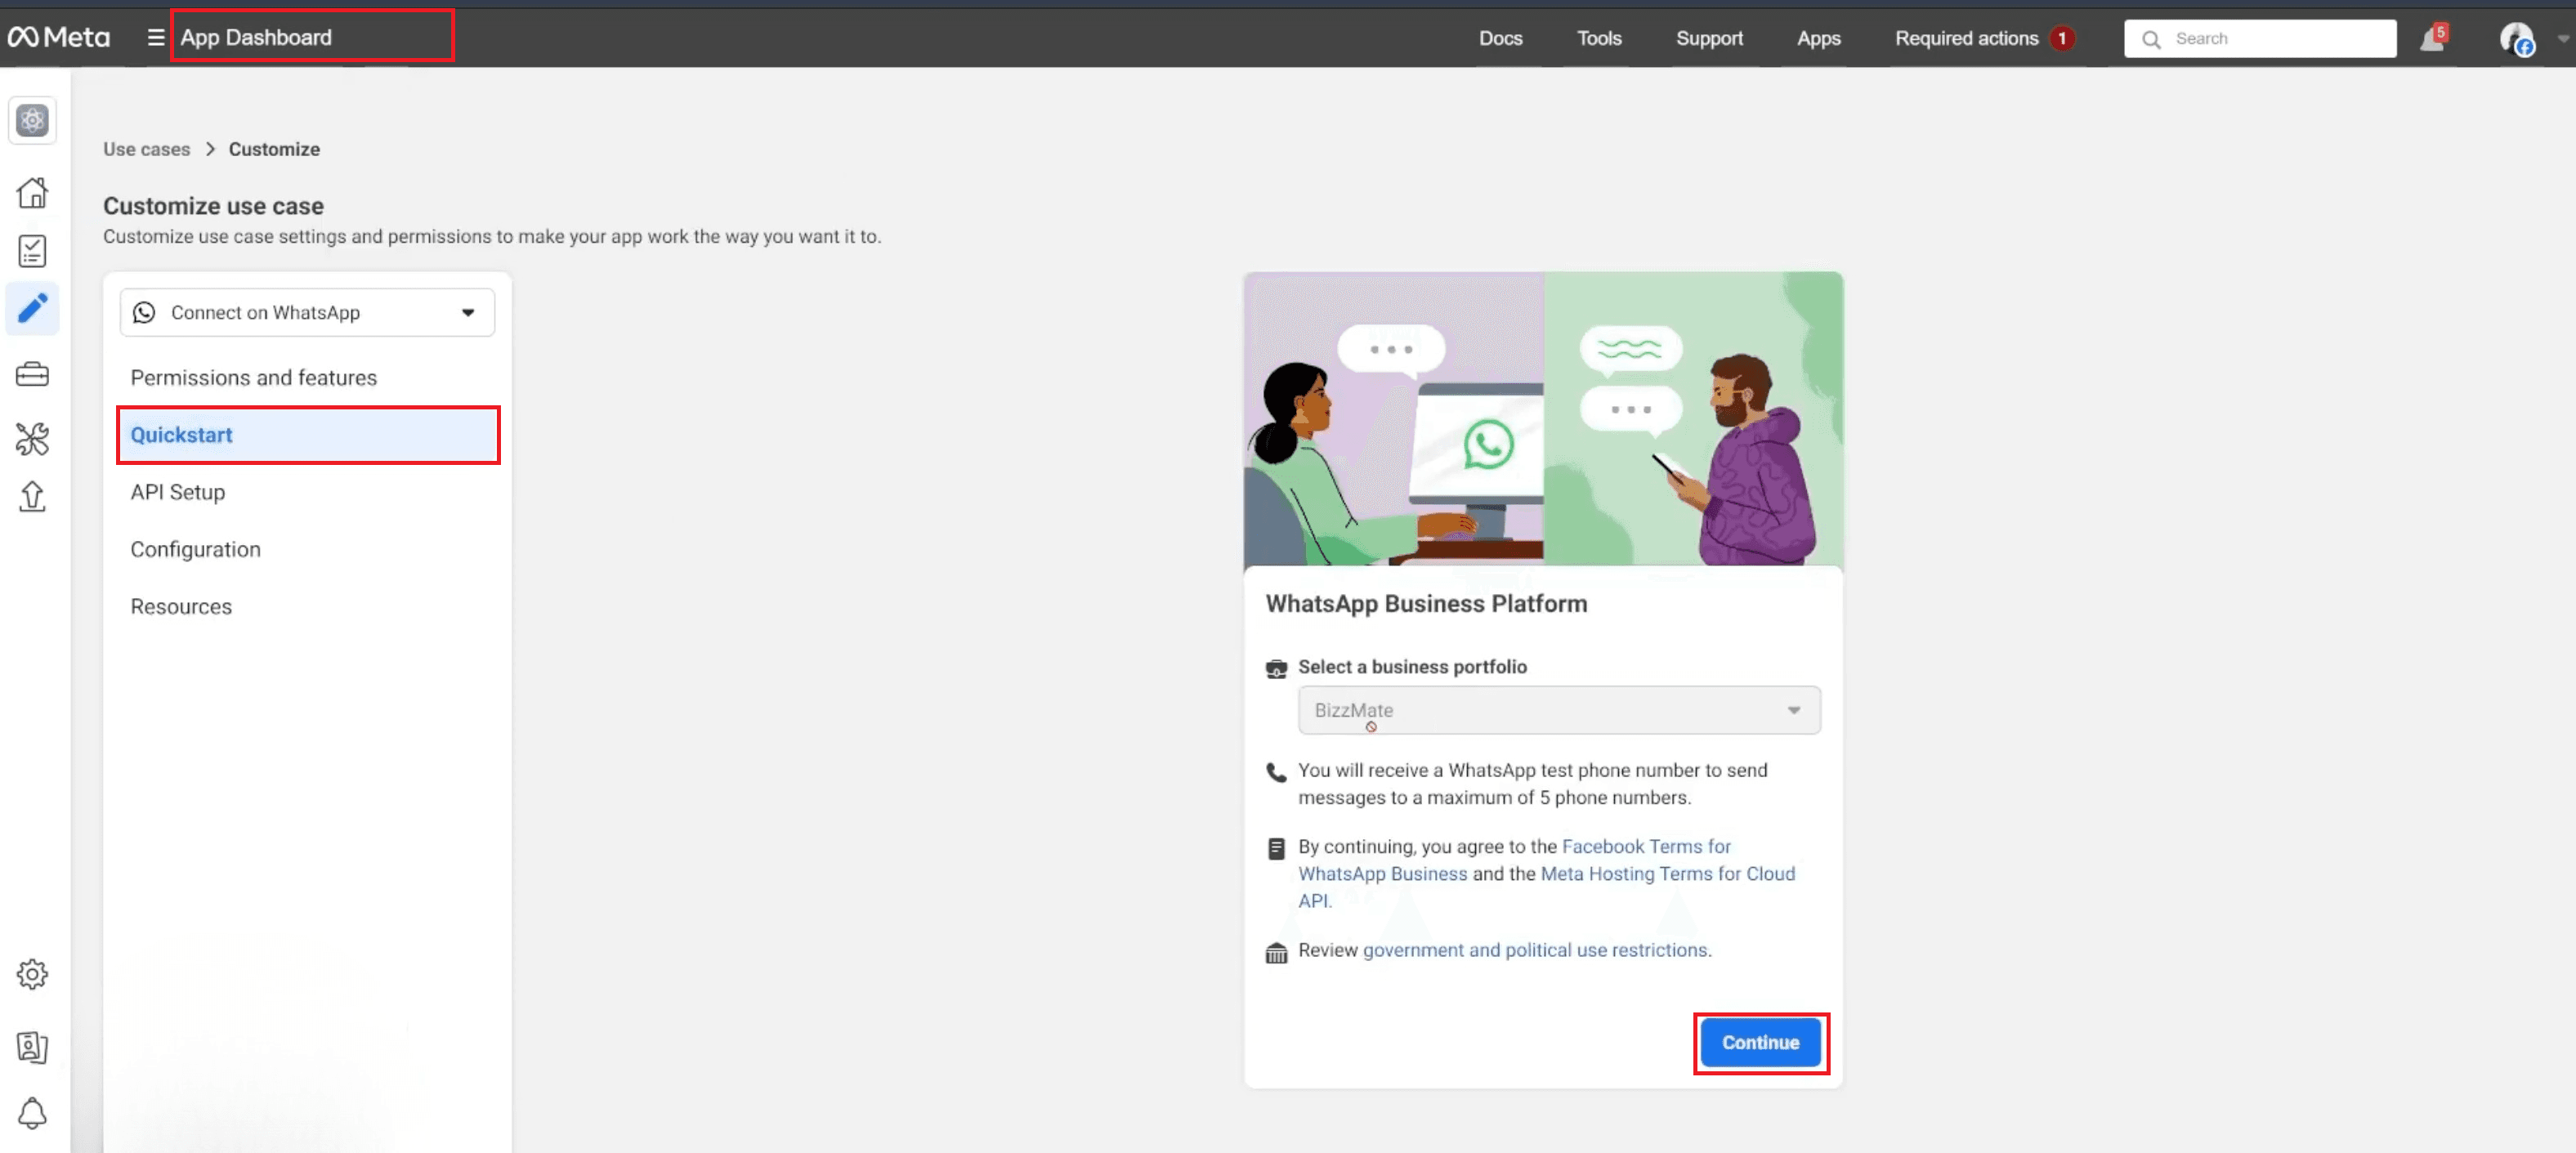Select the tools icon in the left sidebar

[x=33, y=439]
